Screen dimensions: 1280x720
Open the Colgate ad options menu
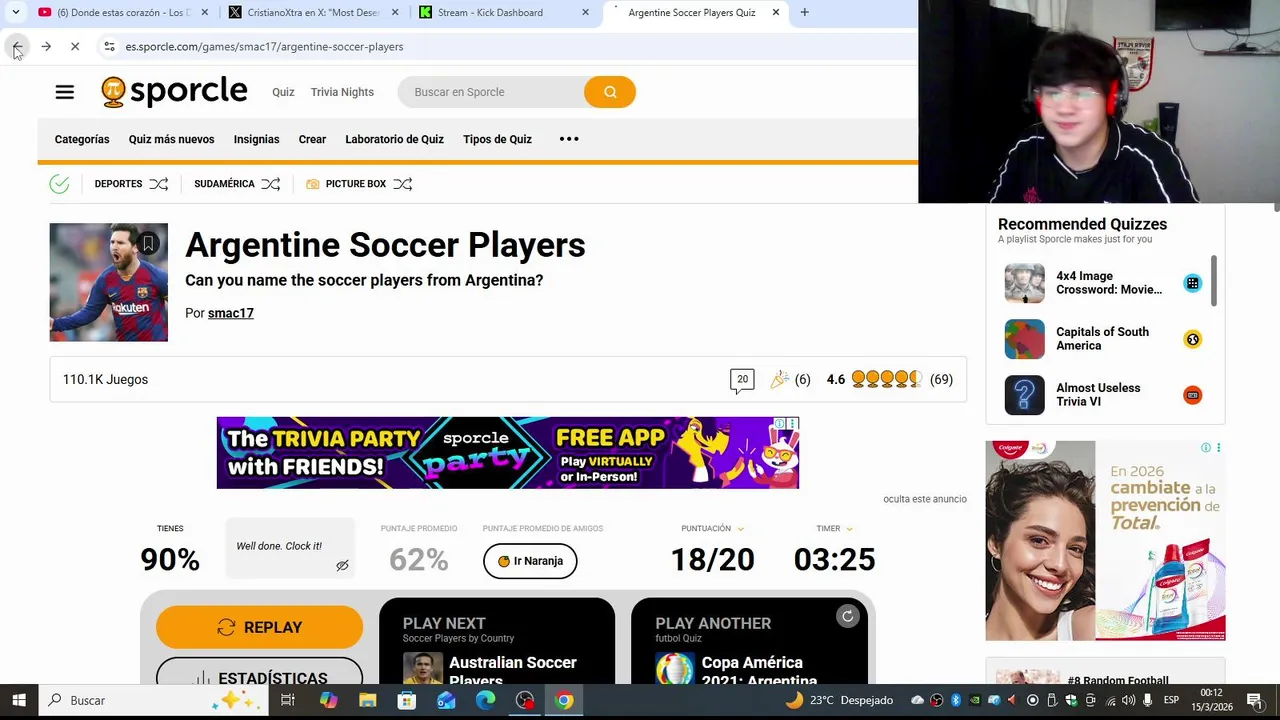click(x=1218, y=448)
